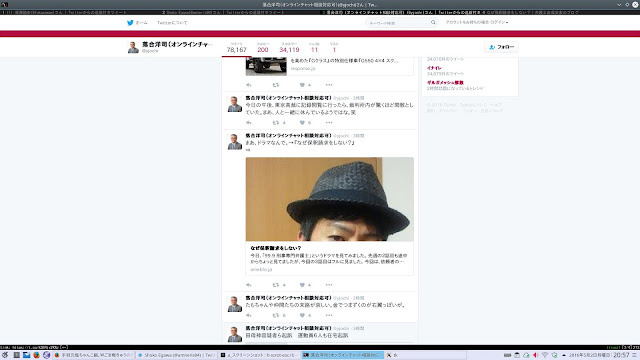Like the 東京高裁 tweet
640x360 pixels.
point(302,122)
